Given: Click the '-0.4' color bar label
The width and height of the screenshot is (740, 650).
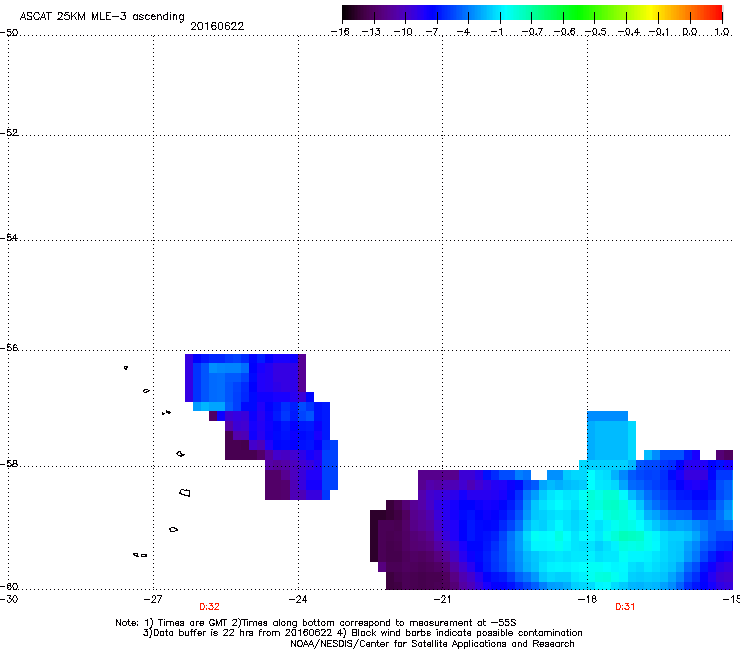Looking at the screenshot, I should coord(629,32).
